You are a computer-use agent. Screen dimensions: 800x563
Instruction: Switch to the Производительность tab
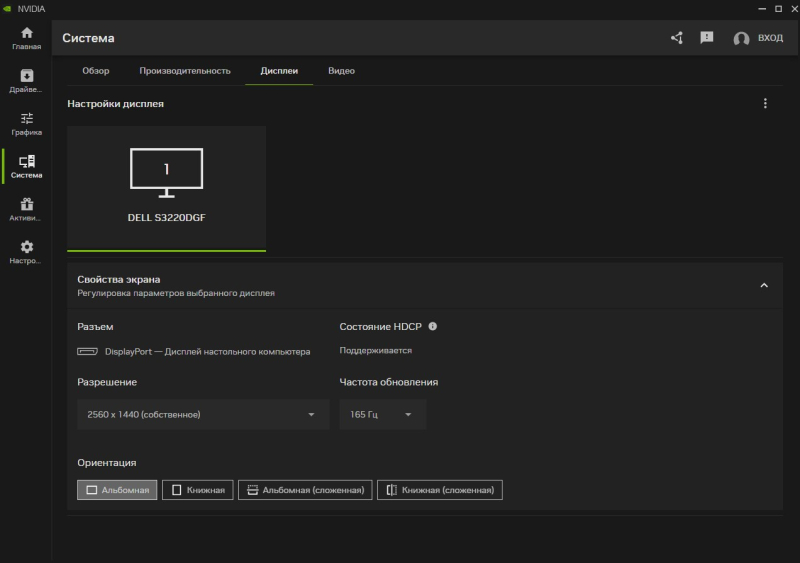(x=185, y=71)
